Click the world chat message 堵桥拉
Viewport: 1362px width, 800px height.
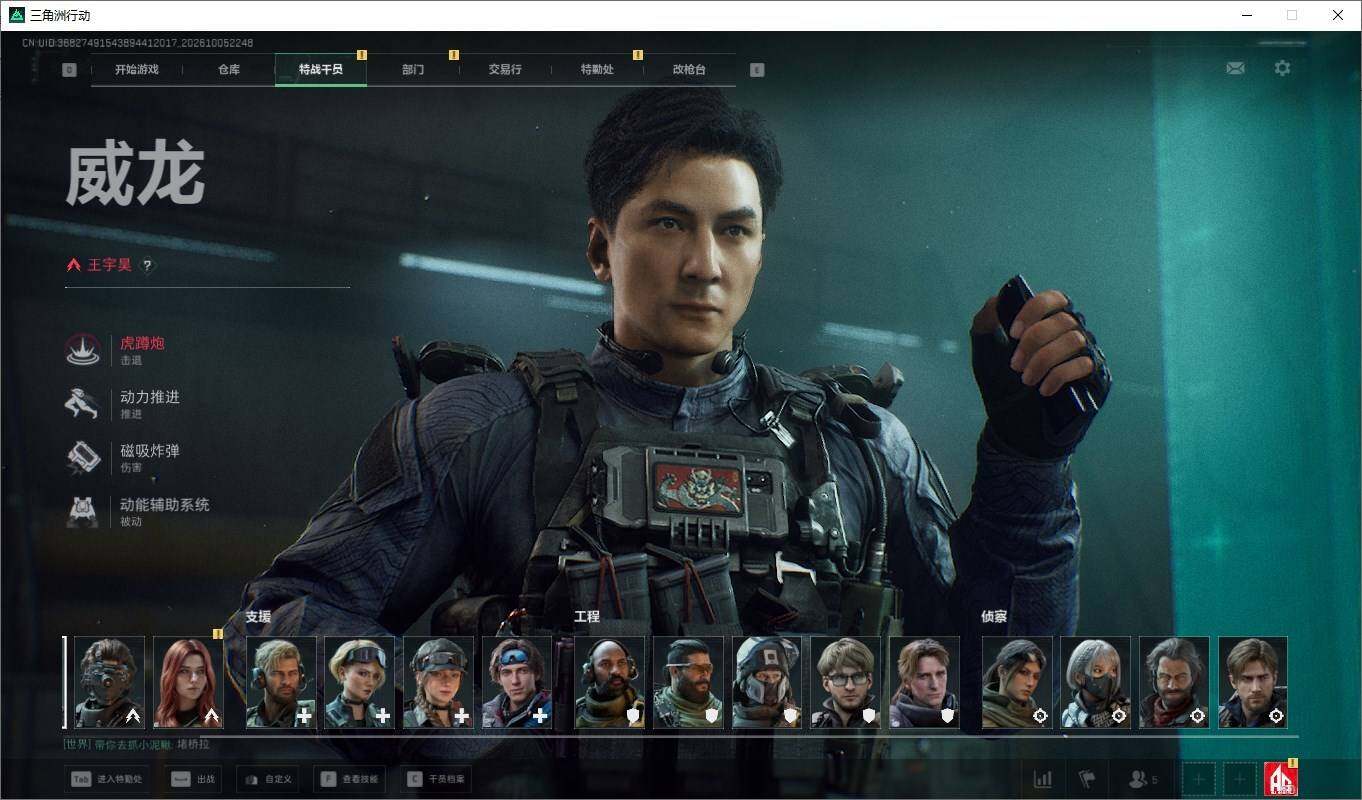click(x=193, y=744)
